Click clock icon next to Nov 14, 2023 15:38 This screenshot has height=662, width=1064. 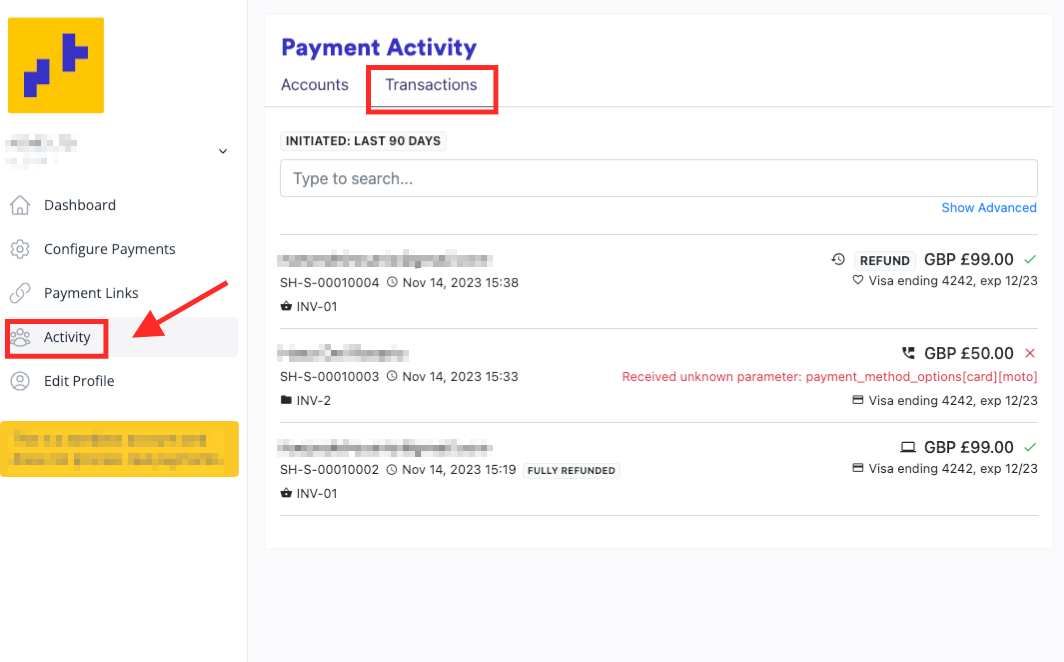click(392, 282)
